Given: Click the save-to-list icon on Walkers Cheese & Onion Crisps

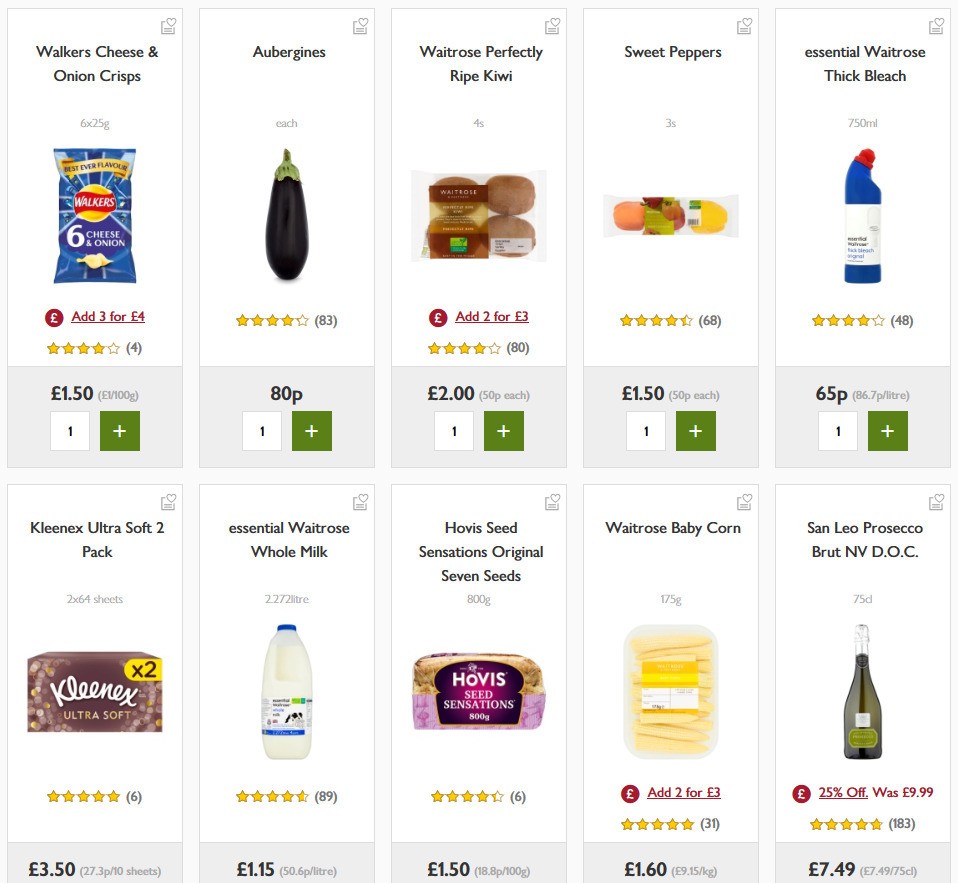Looking at the screenshot, I should click(x=168, y=25).
